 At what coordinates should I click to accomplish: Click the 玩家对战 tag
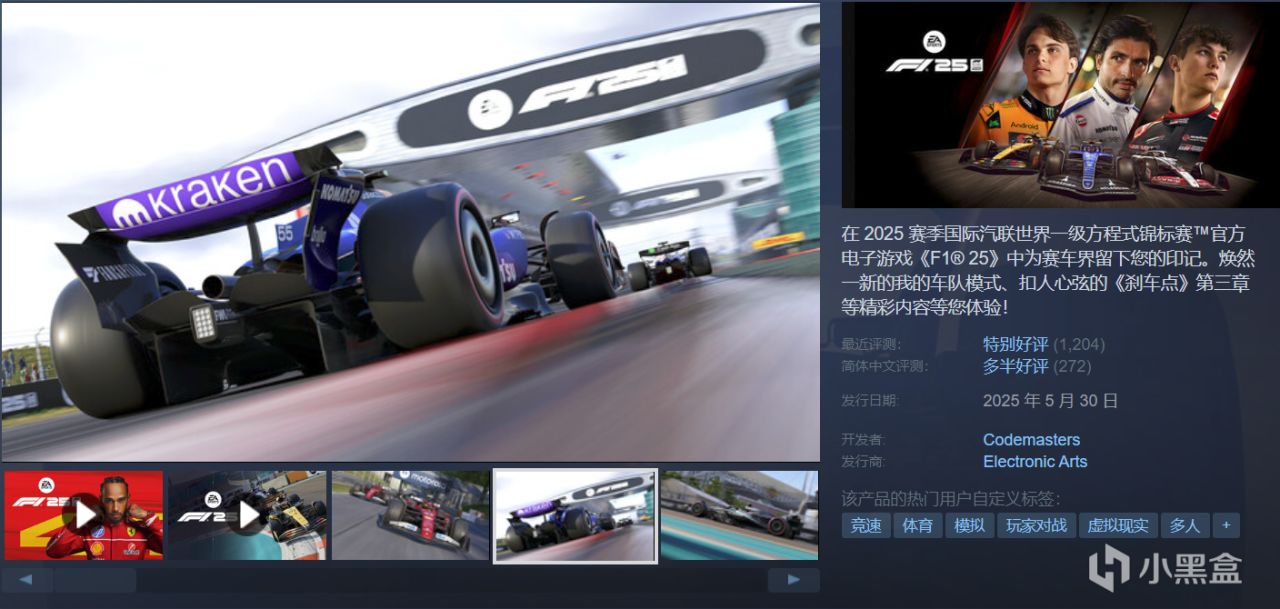1036,525
